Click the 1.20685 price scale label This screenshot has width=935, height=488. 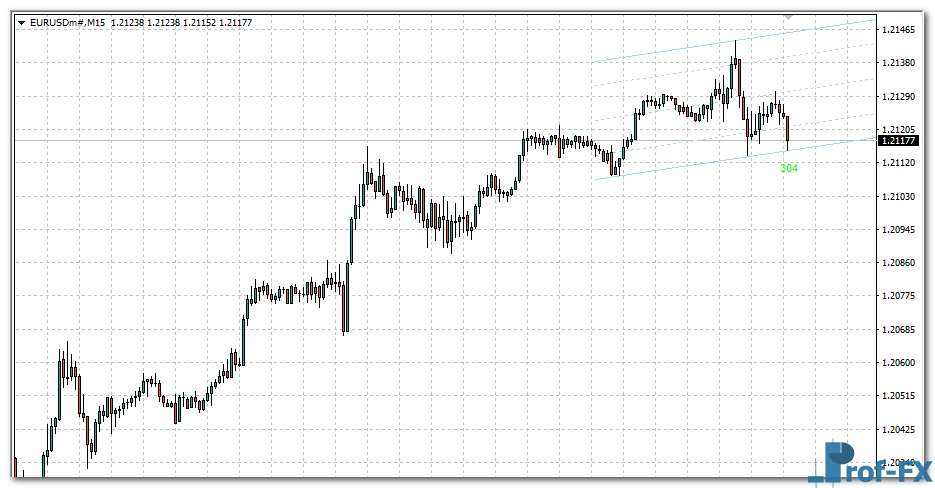tap(901, 330)
